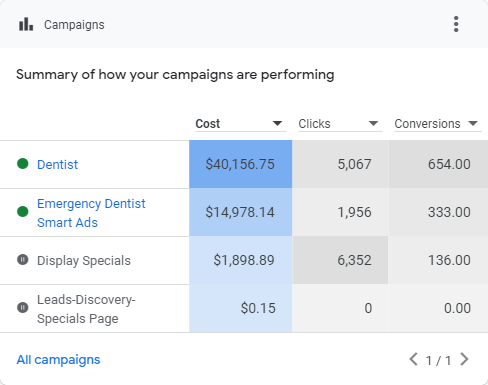Click the Campaigns card title

coord(74,25)
